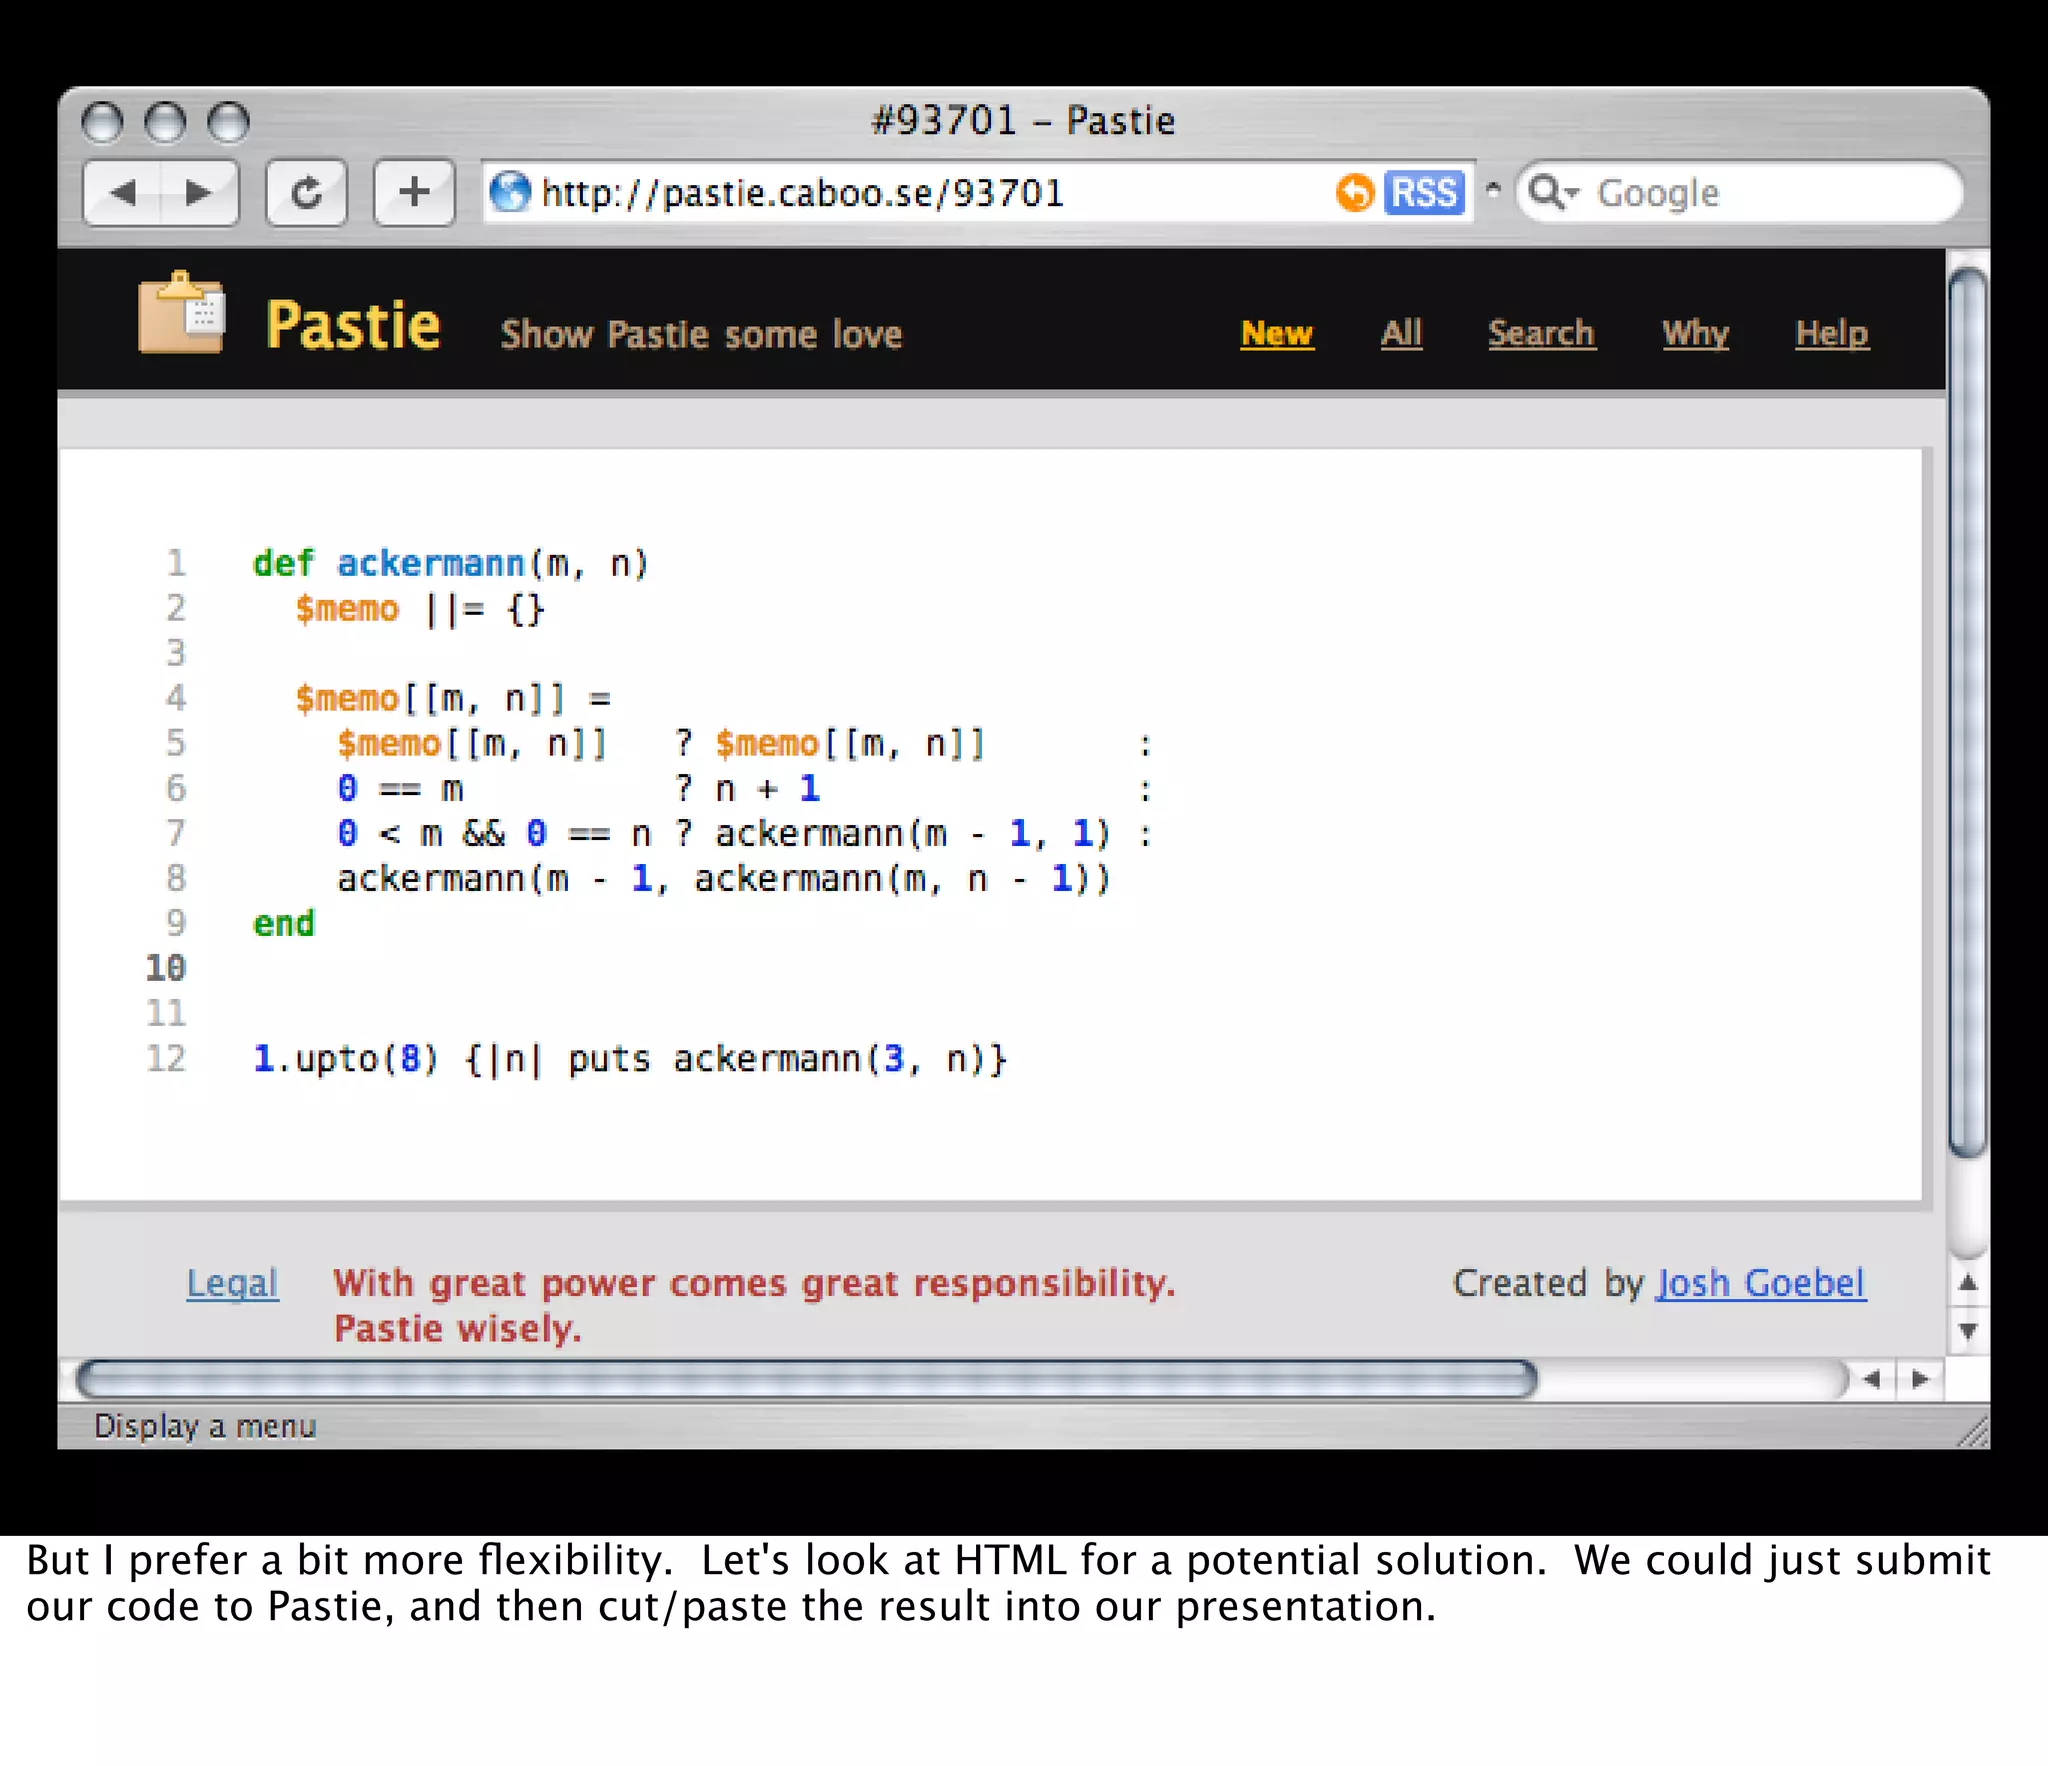Click the horizontal scrollbar left arrow
2048x1766 pixels.
pos(1872,1380)
